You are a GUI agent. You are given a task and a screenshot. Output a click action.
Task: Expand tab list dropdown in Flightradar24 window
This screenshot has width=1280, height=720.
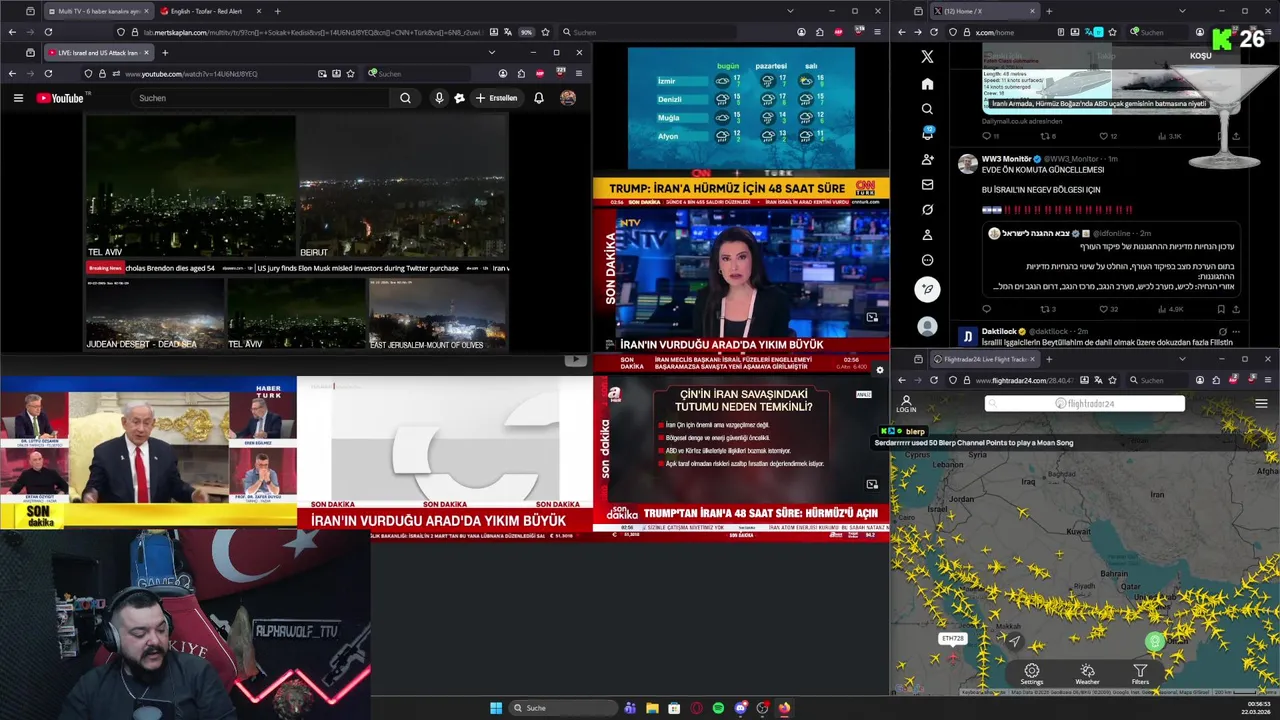[x=1182, y=359]
